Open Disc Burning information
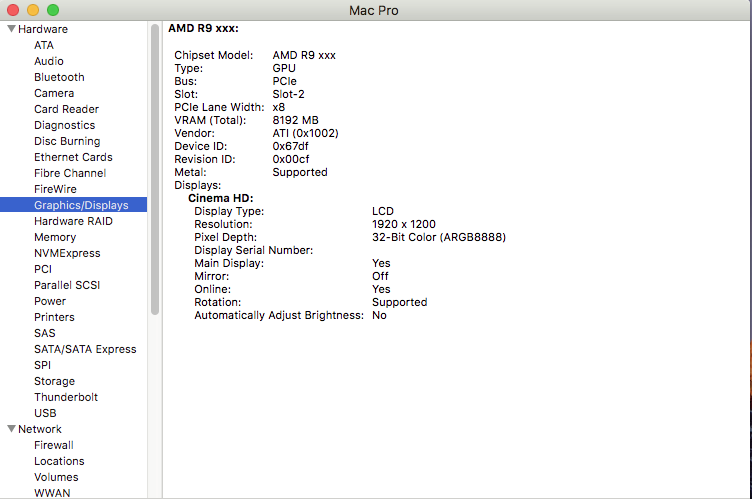Viewport: 752px width, 499px height. (67, 141)
